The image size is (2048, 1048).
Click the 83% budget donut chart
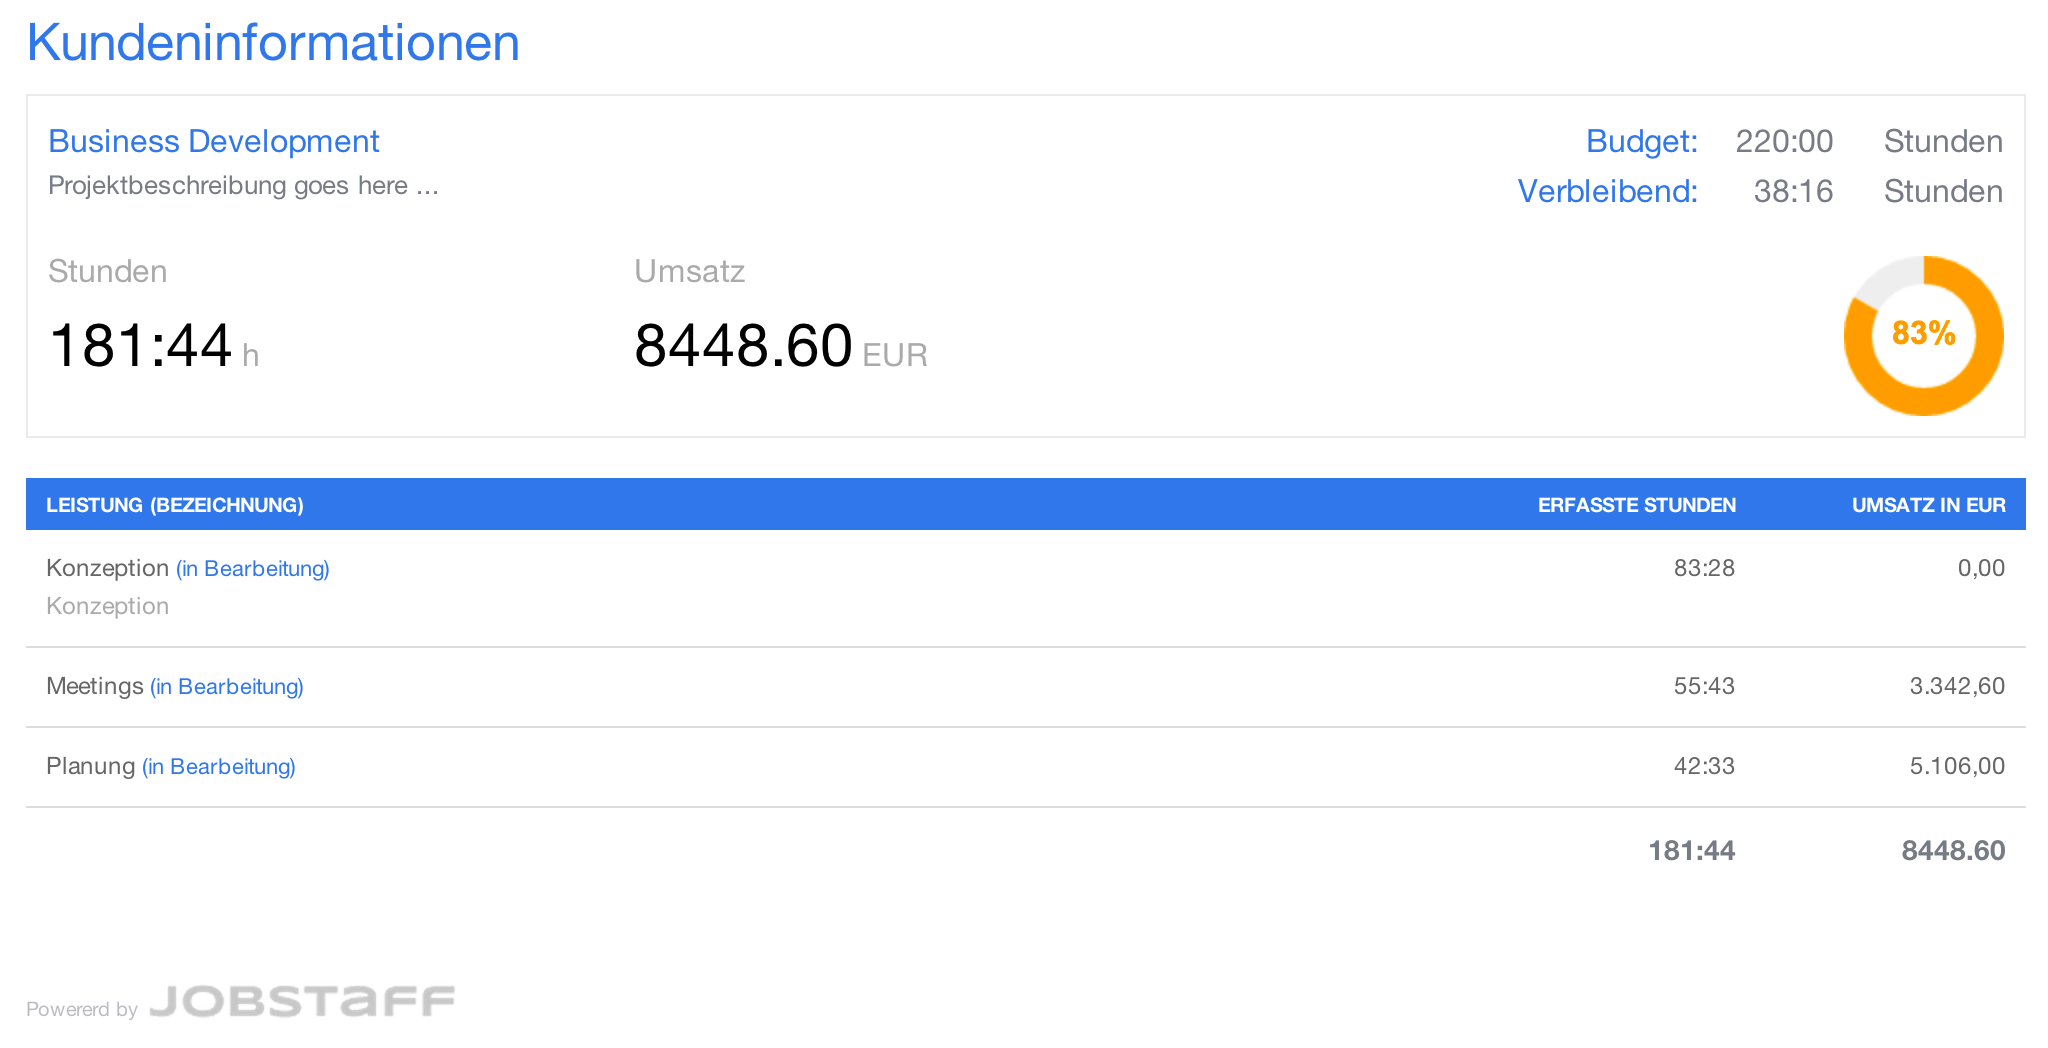click(1923, 335)
